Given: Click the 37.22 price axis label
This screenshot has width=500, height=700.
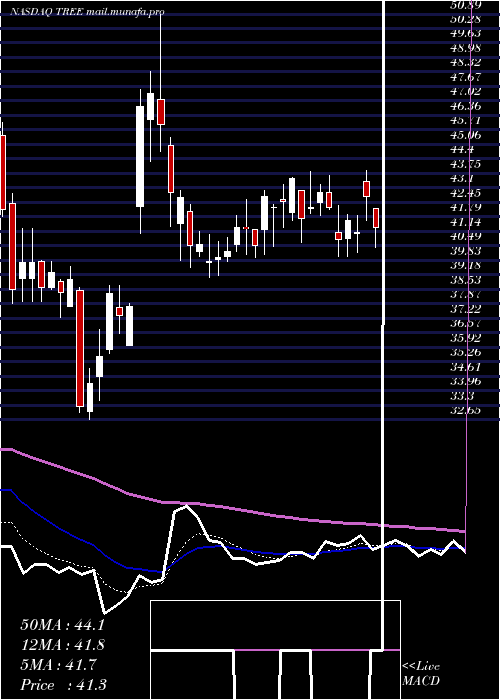Looking at the screenshot, I should 466,309.
